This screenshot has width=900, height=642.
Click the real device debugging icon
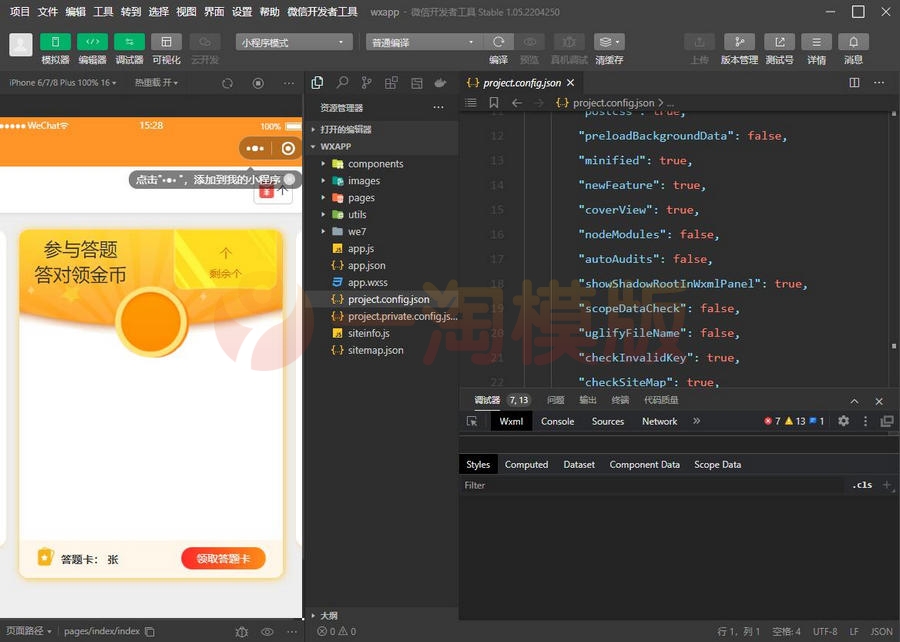point(569,42)
